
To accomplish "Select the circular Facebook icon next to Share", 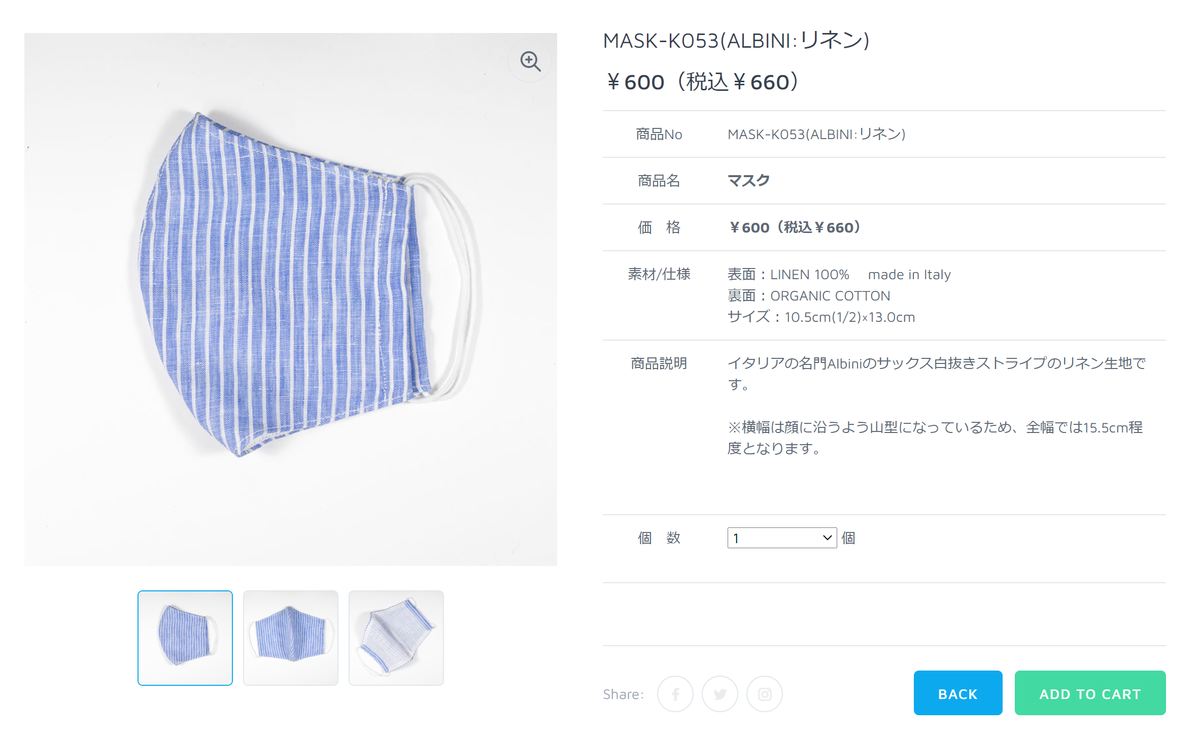I will click(x=675, y=693).
